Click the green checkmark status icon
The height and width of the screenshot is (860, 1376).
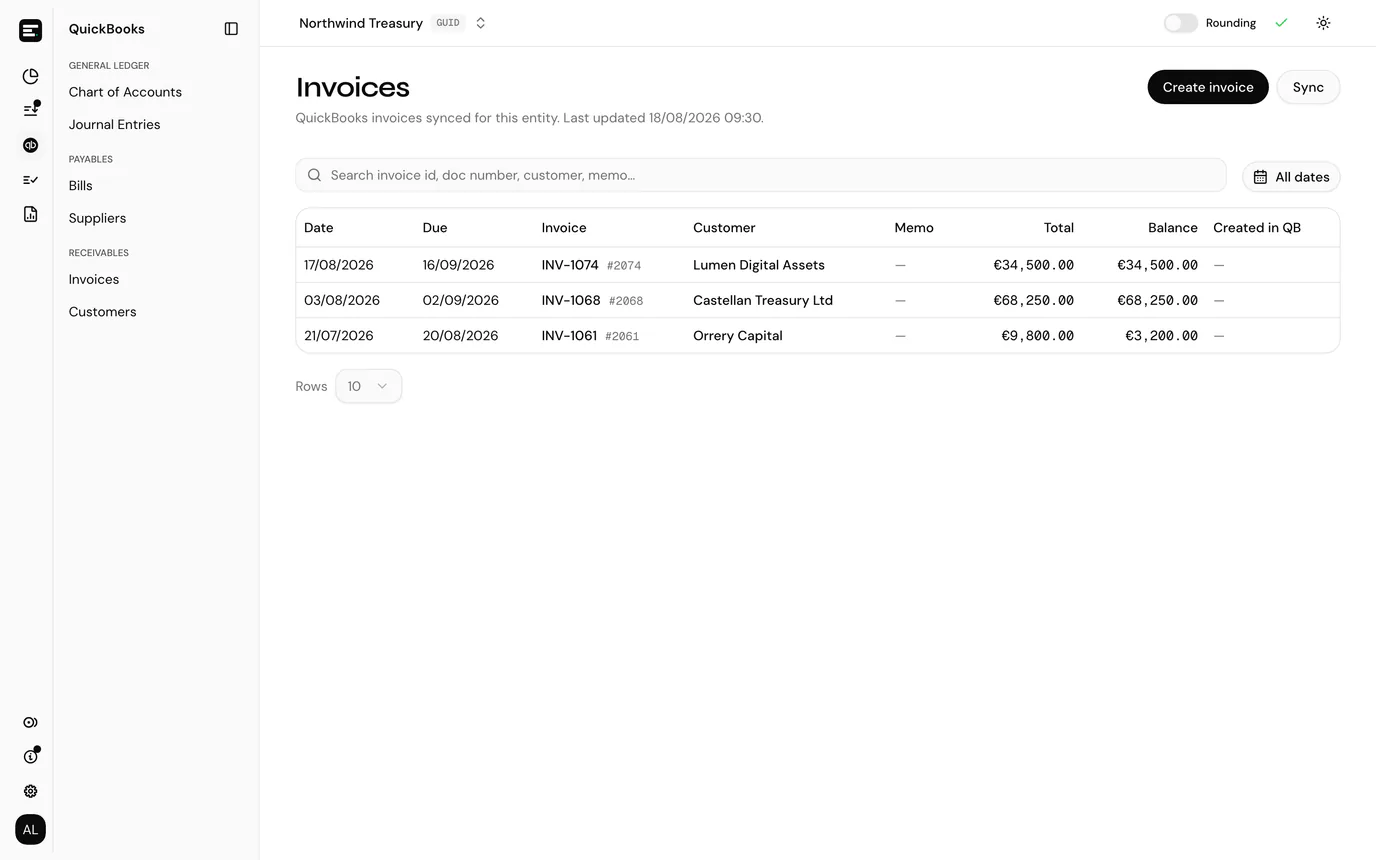(1281, 23)
